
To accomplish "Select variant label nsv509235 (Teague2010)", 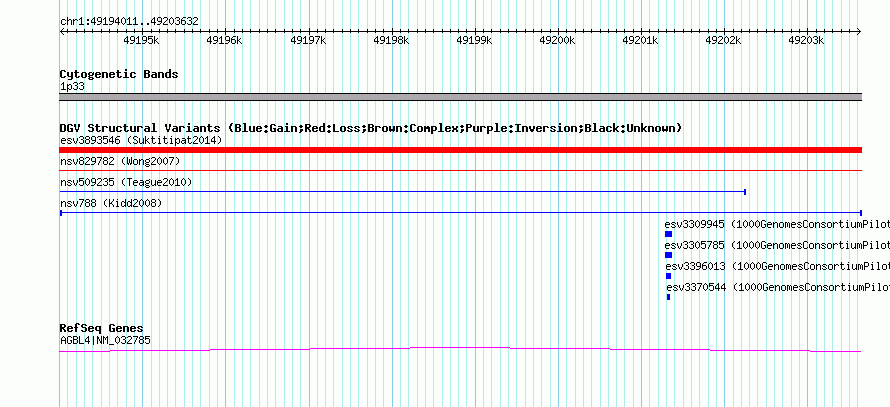I will tap(126, 183).
